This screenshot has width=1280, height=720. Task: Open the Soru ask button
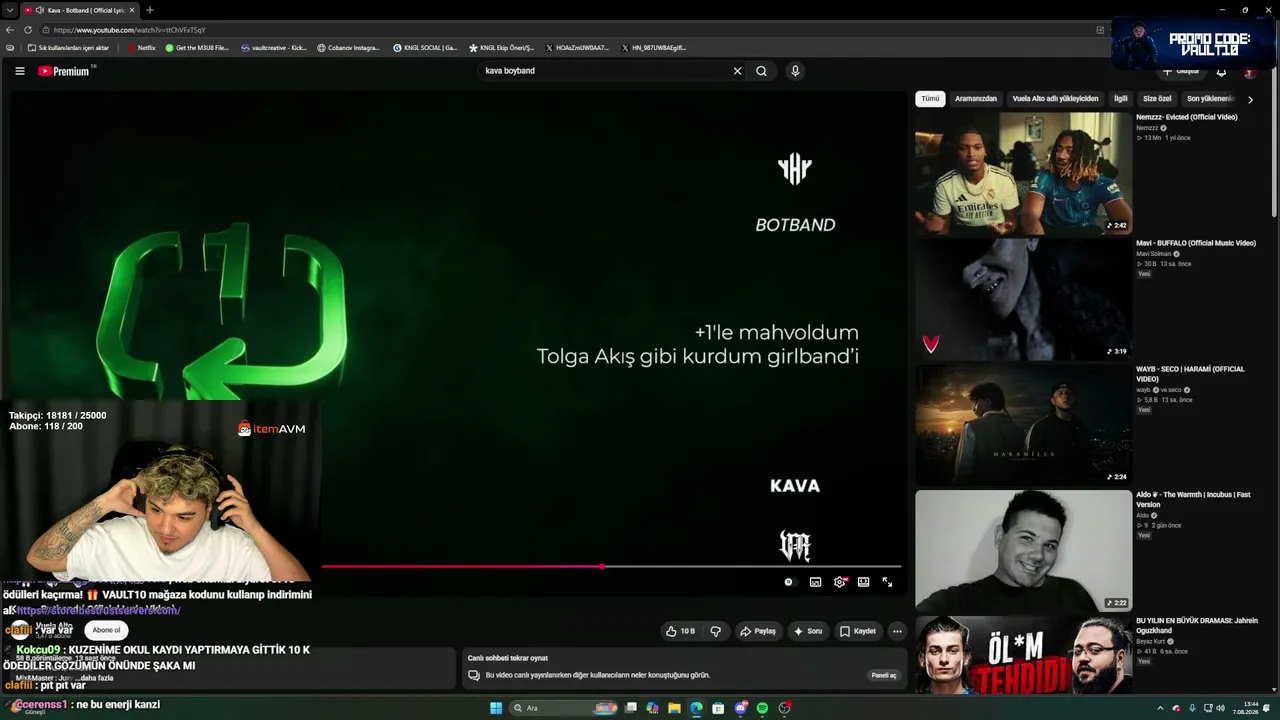(808, 631)
